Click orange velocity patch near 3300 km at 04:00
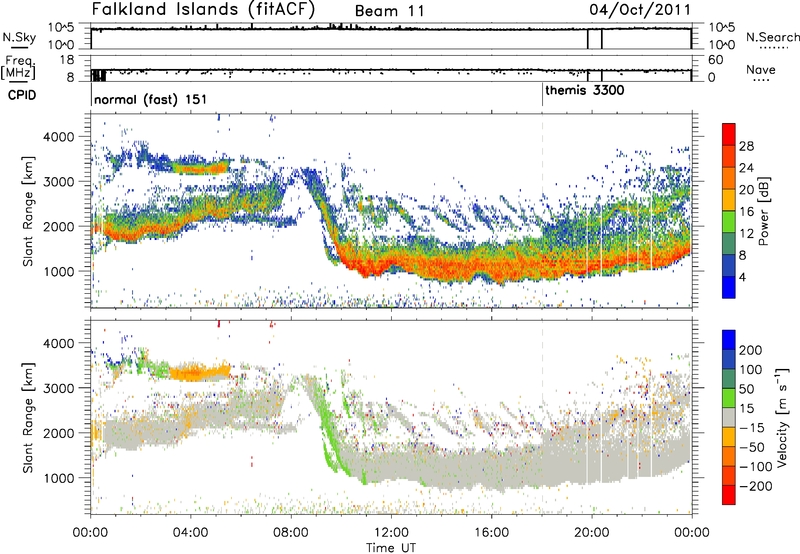The width and height of the screenshot is (800, 554). coord(199,373)
